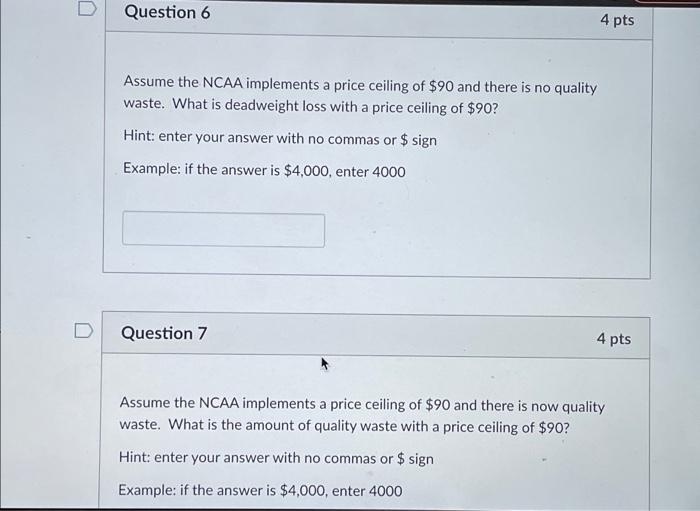This screenshot has height=511, width=700.
Task: Click the word NCAA in Question 7 prompt
Action: click(219, 403)
